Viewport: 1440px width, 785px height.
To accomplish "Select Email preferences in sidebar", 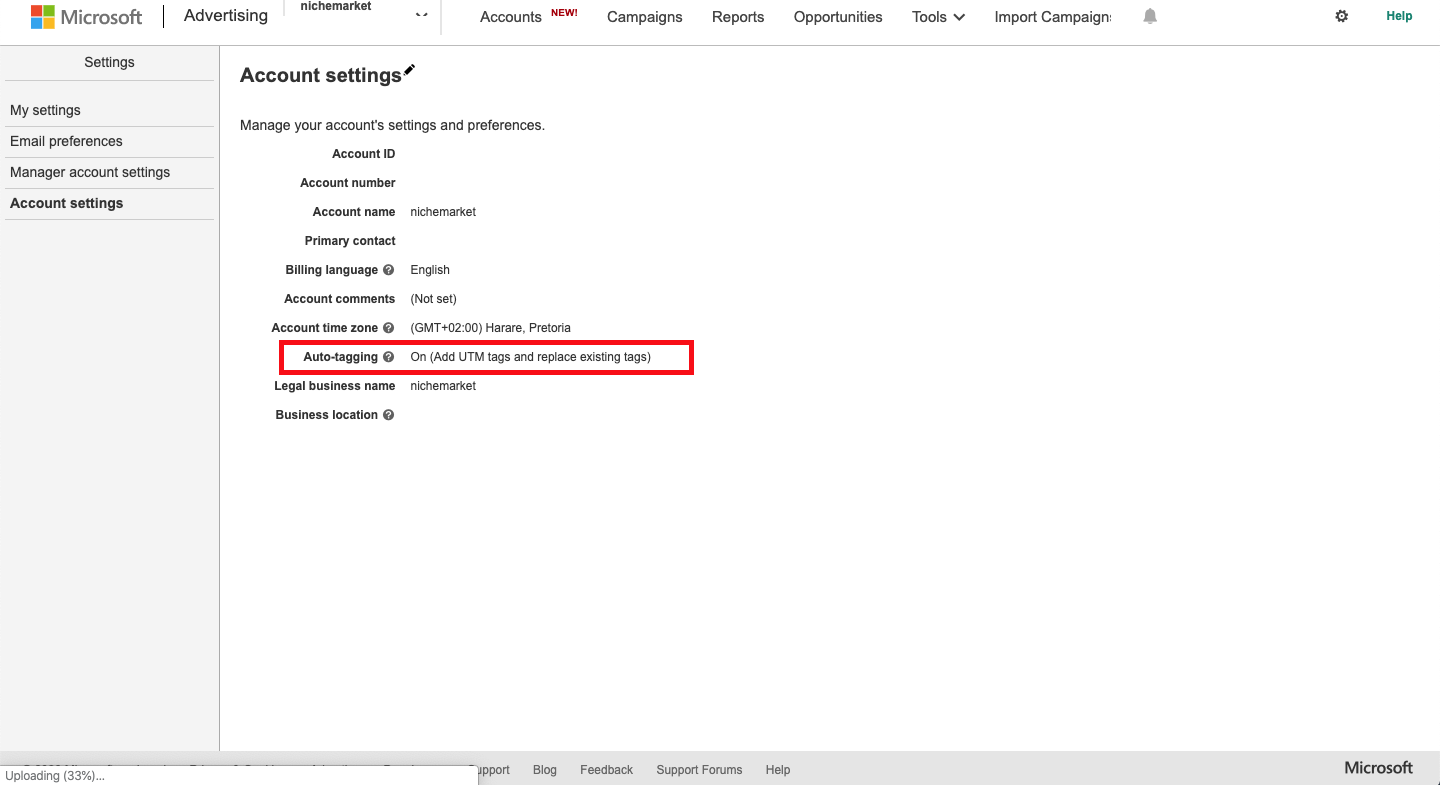I will [x=66, y=141].
